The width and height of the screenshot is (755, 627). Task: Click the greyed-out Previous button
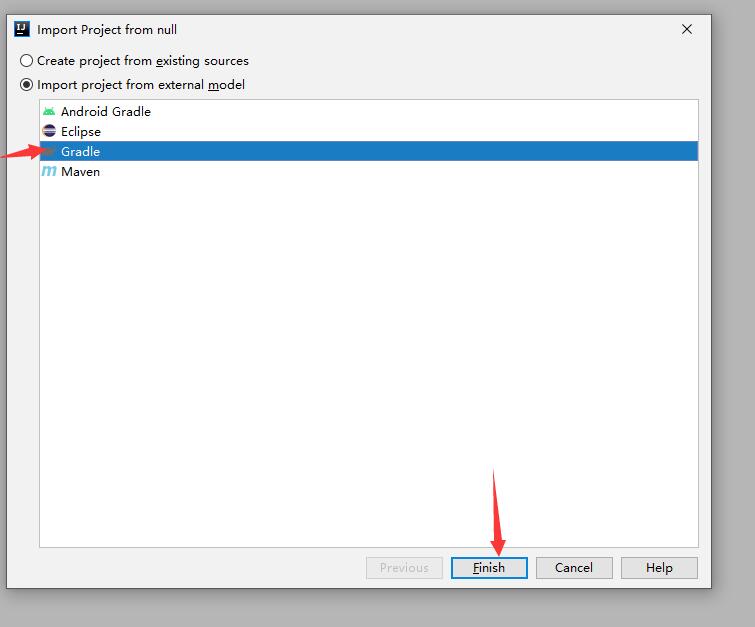click(x=404, y=568)
